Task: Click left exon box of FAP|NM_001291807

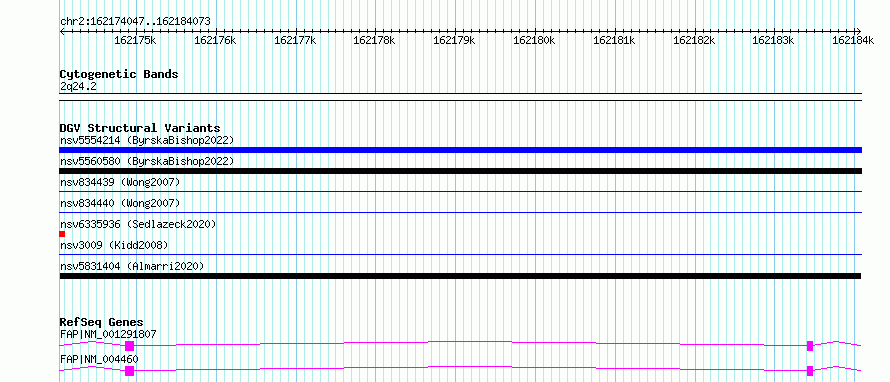Action: [129, 346]
